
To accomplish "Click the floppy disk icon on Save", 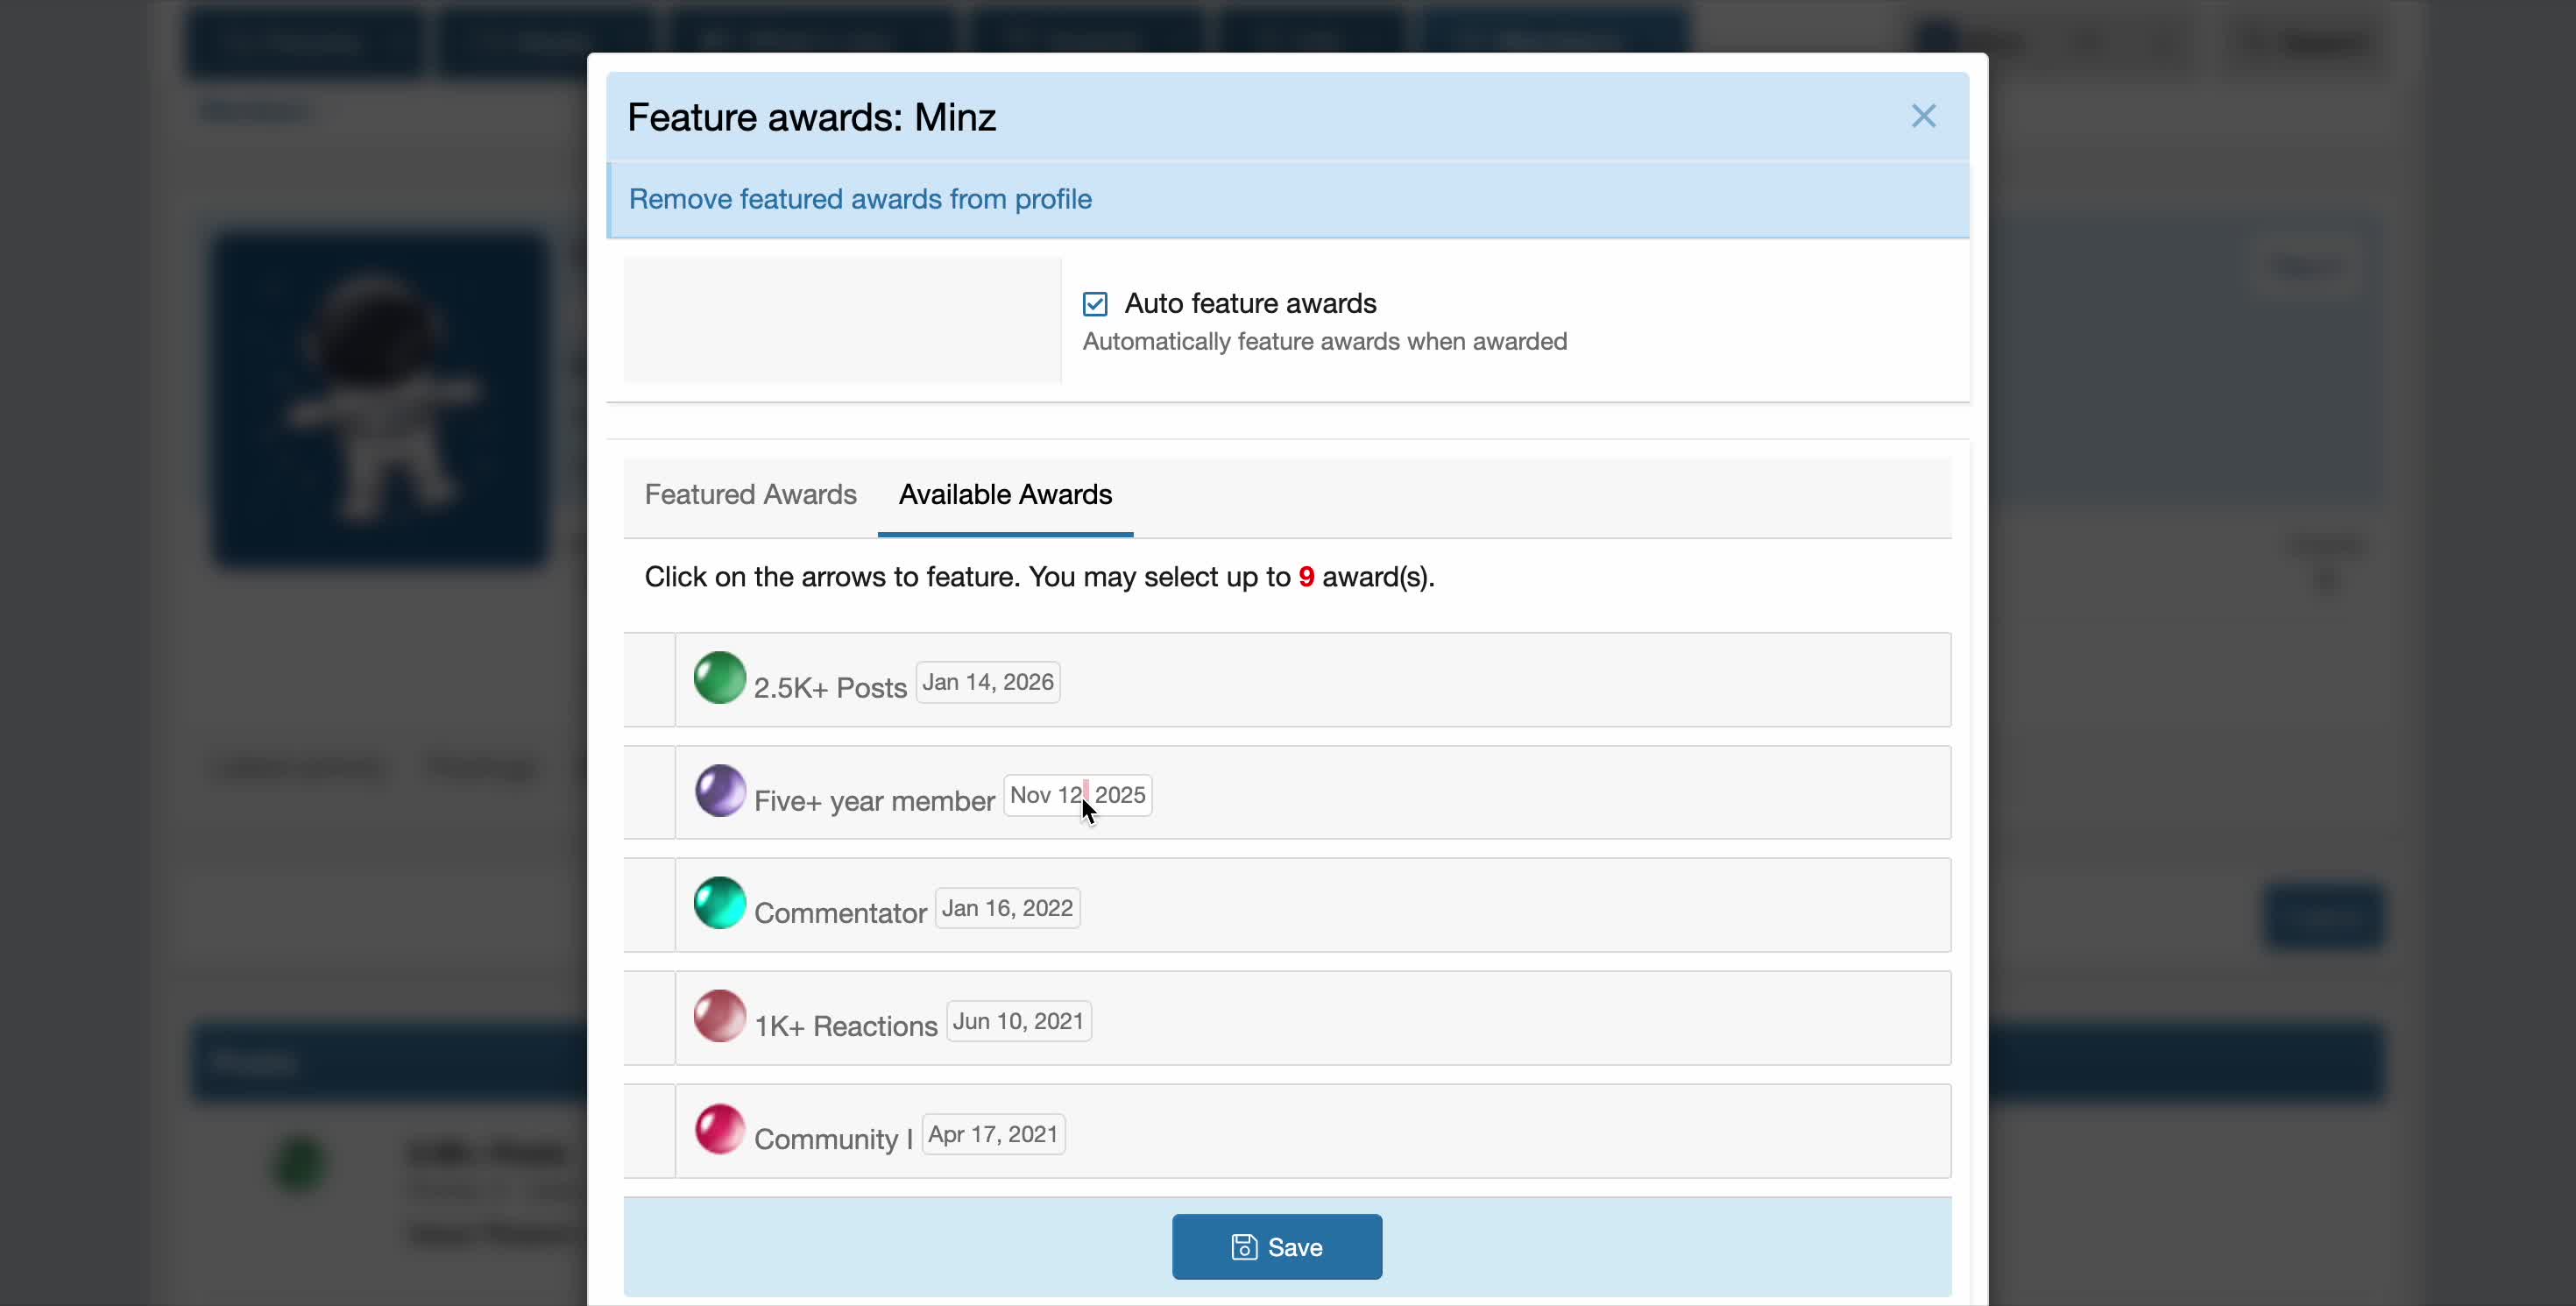I will coord(1244,1247).
